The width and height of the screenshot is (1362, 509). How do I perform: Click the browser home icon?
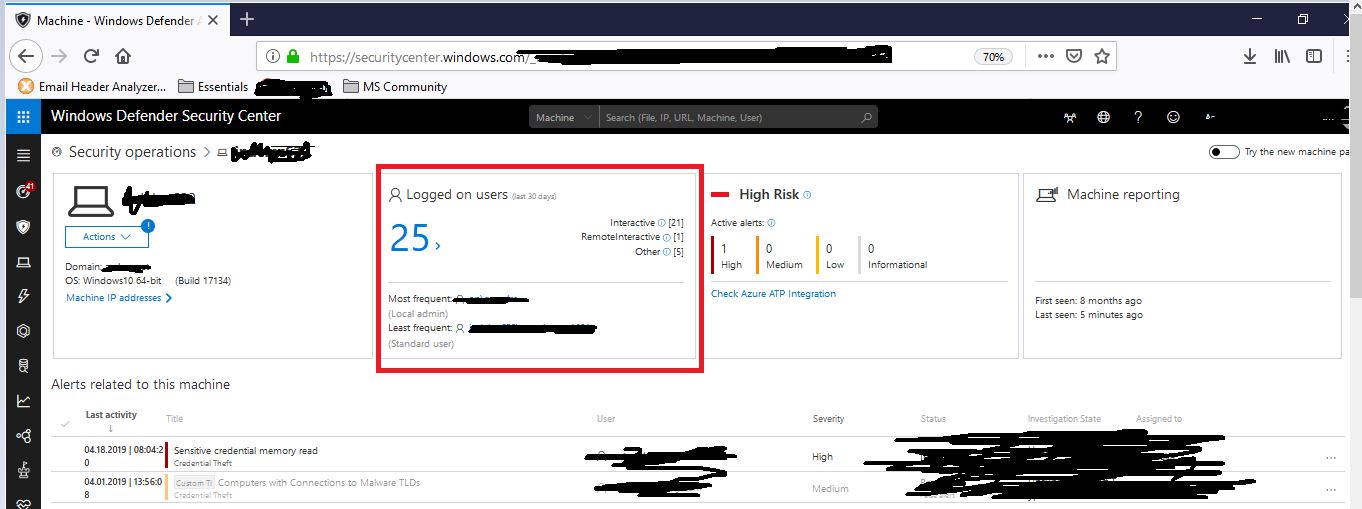coord(123,56)
